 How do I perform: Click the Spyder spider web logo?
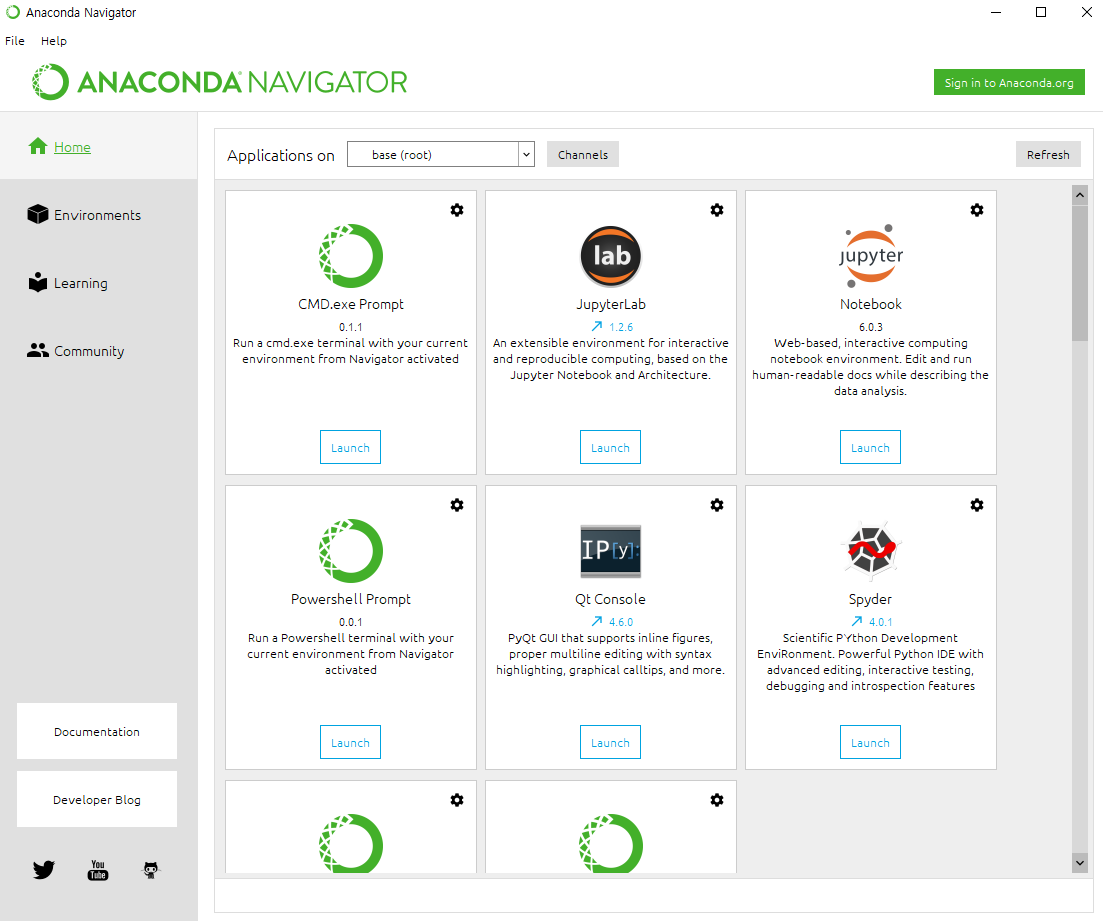point(871,550)
